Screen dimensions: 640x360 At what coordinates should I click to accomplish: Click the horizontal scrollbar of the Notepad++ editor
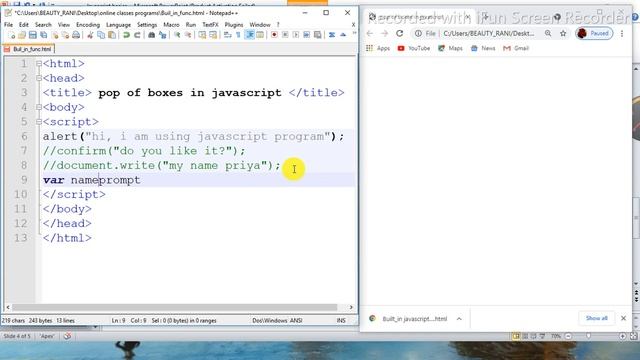point(174,307)
